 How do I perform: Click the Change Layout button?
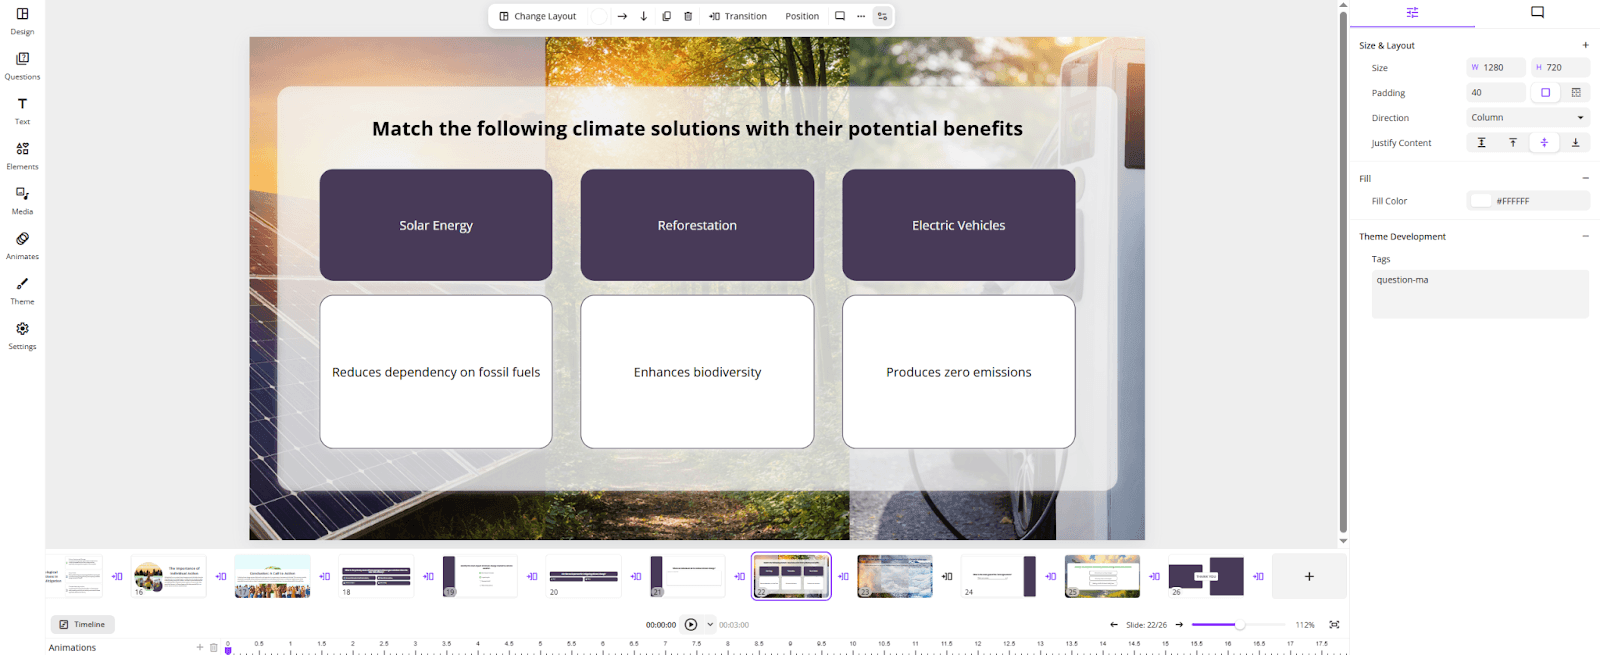point(537,16)
